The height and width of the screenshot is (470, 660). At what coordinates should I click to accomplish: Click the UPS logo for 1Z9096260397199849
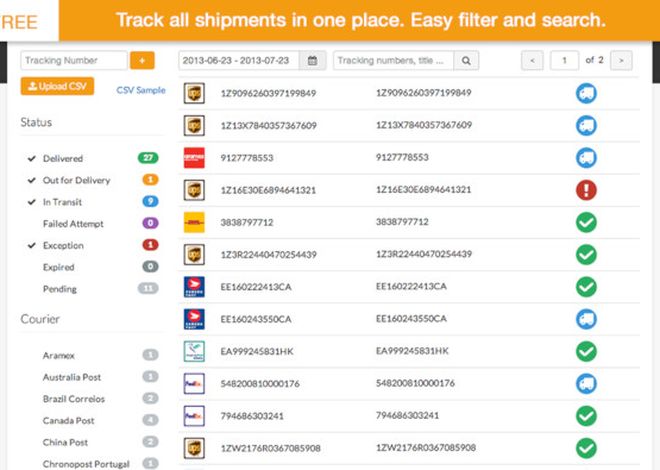(x=194, y=93)
